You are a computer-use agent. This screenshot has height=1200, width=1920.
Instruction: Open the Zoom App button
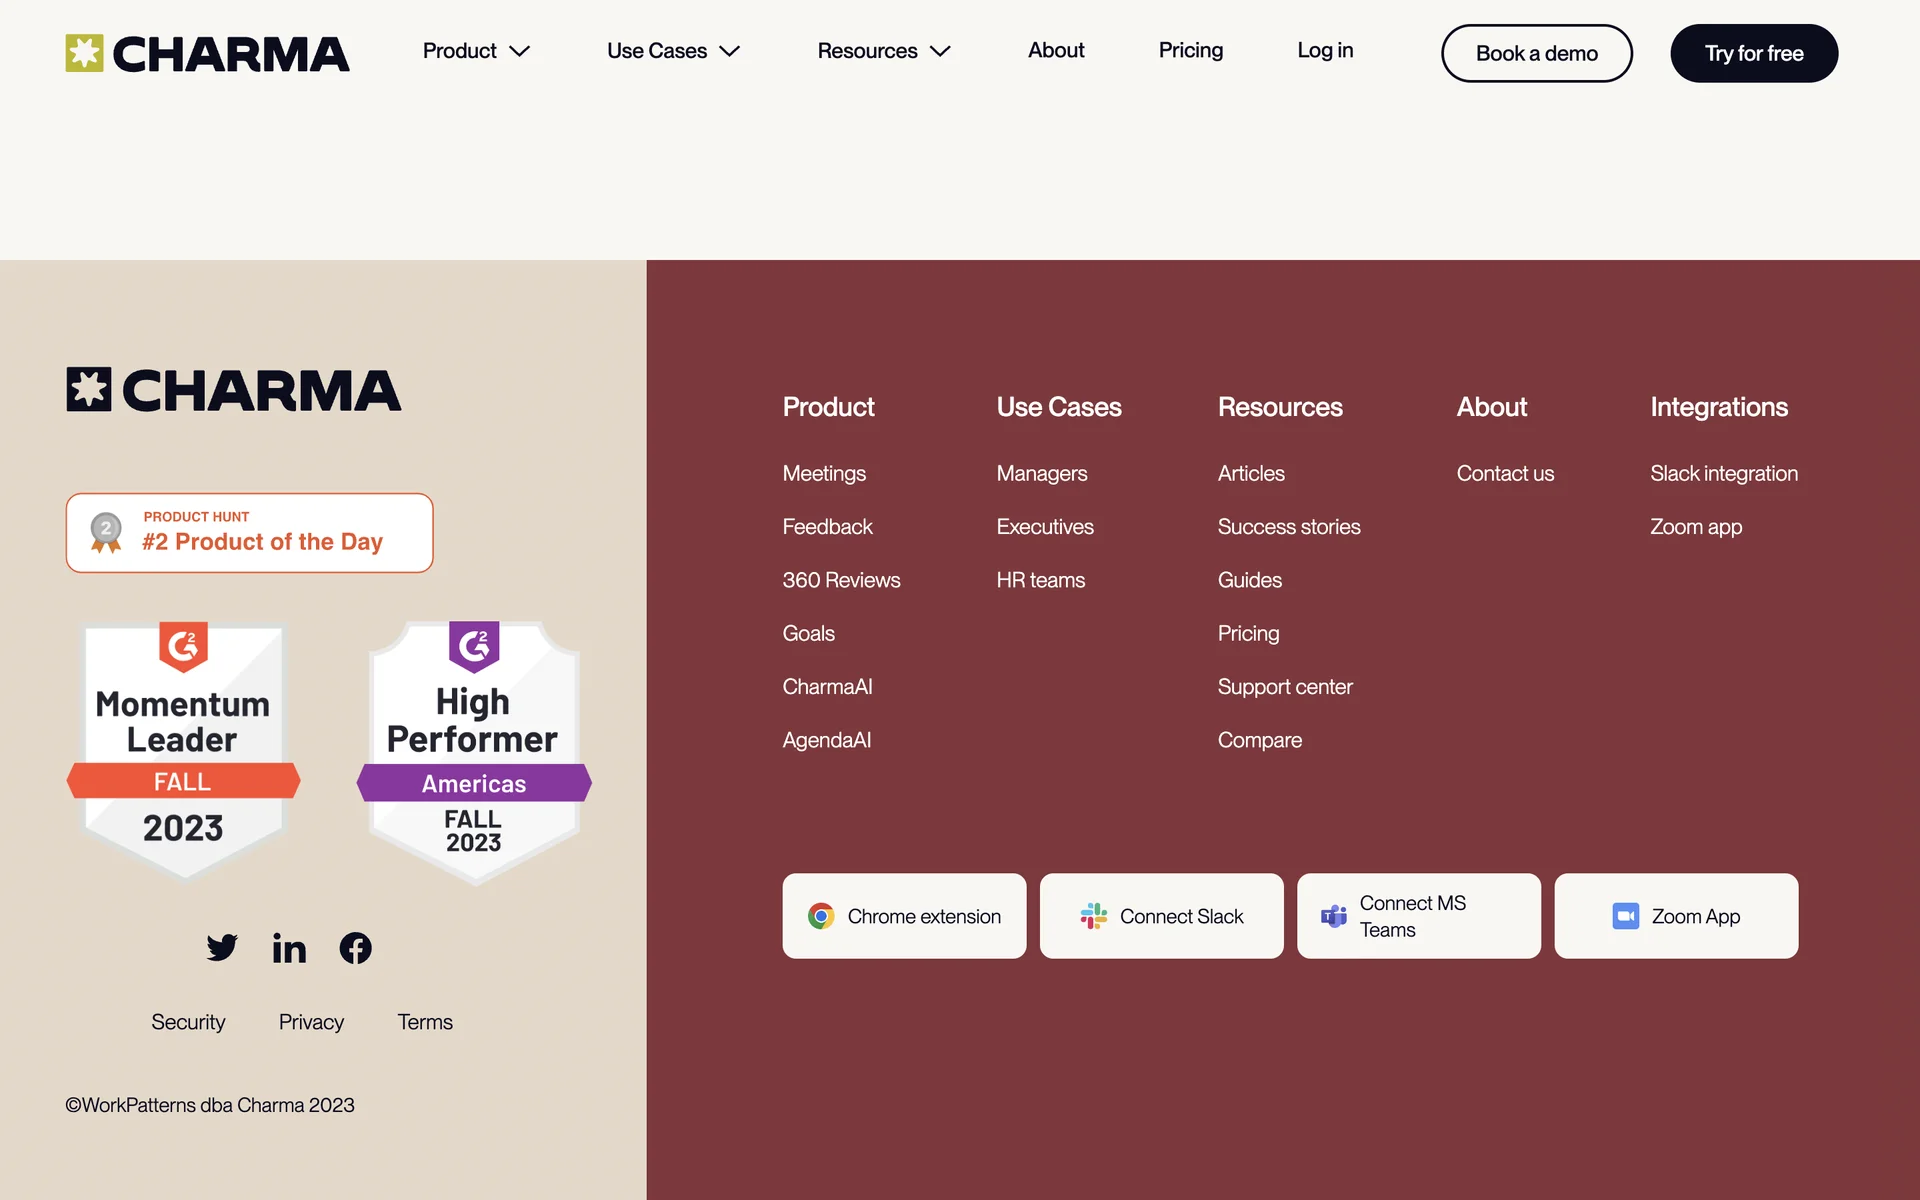[1676, 916]
